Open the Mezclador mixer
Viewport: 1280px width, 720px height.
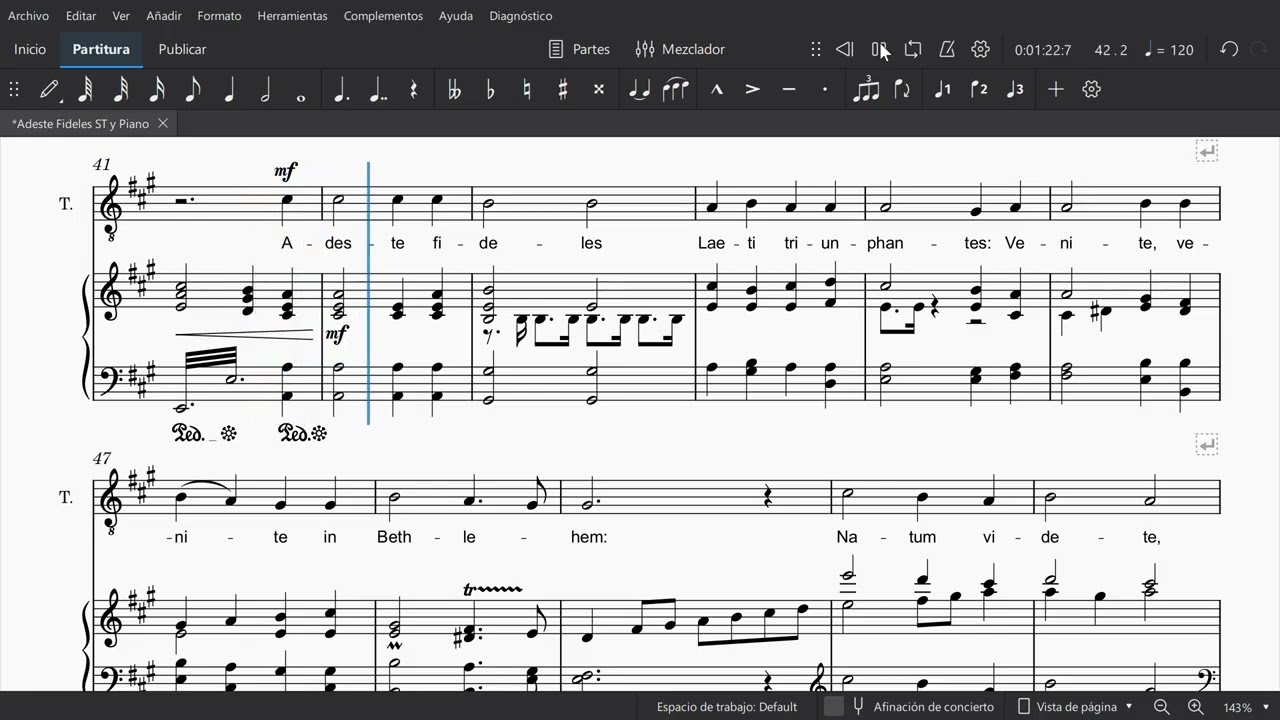click(x=680, y=49)
